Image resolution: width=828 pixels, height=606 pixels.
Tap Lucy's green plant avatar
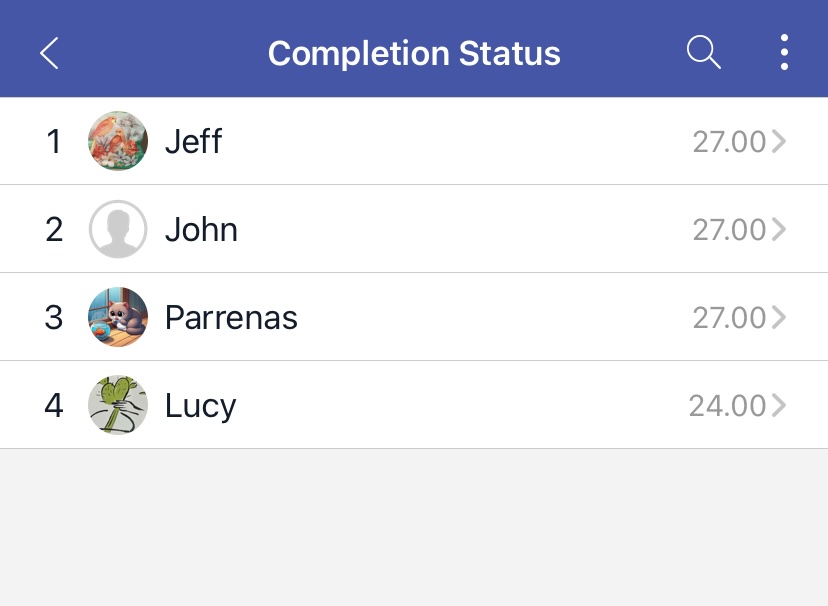click(x=118, y=405)
